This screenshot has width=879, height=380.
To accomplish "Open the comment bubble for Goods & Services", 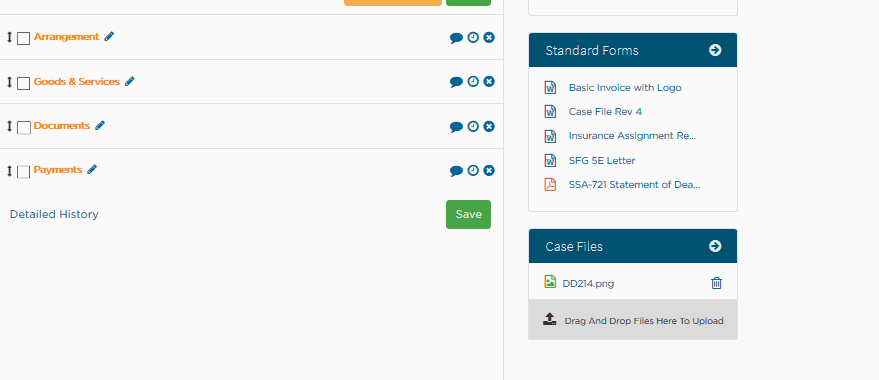I will [x=456, y=82].
